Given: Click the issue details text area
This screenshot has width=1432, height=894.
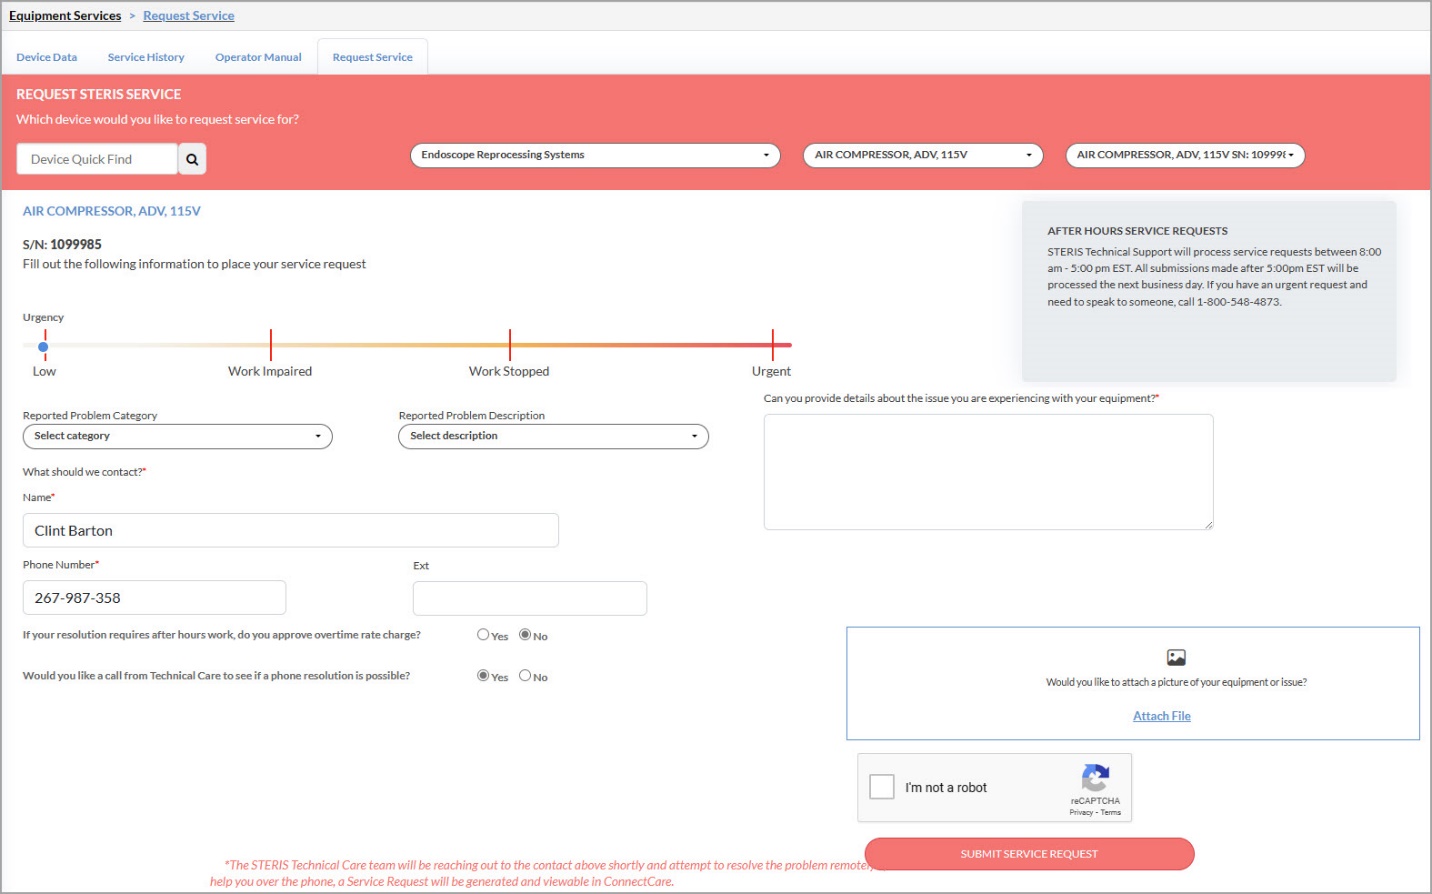Looking at the screenshot, I should (x=989, y=472).
